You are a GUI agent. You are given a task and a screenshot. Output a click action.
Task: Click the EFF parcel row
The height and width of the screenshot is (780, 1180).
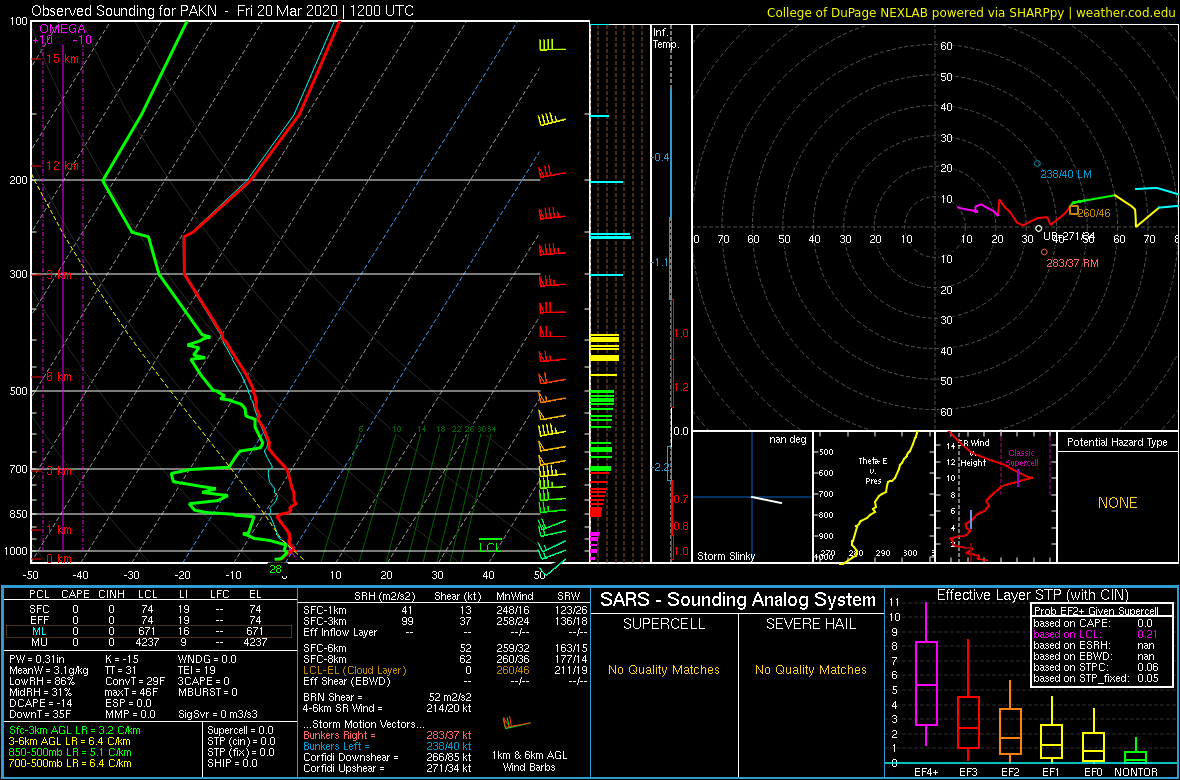click(148, 619)
